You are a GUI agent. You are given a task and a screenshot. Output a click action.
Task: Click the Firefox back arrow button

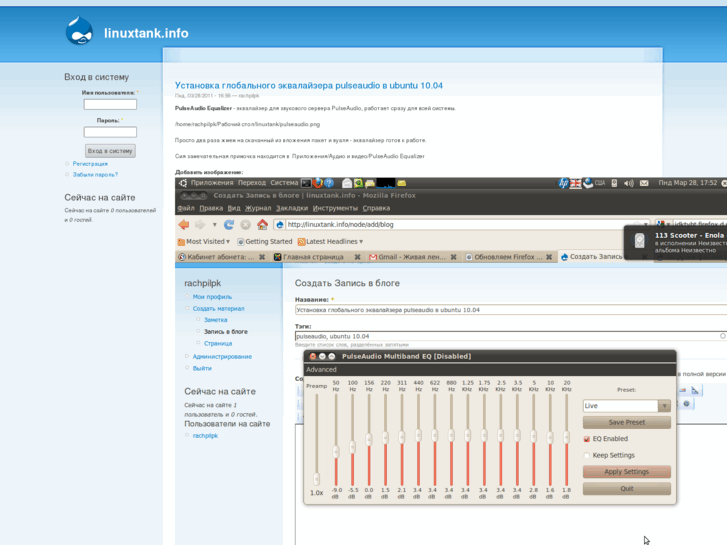tap(184, 224)
